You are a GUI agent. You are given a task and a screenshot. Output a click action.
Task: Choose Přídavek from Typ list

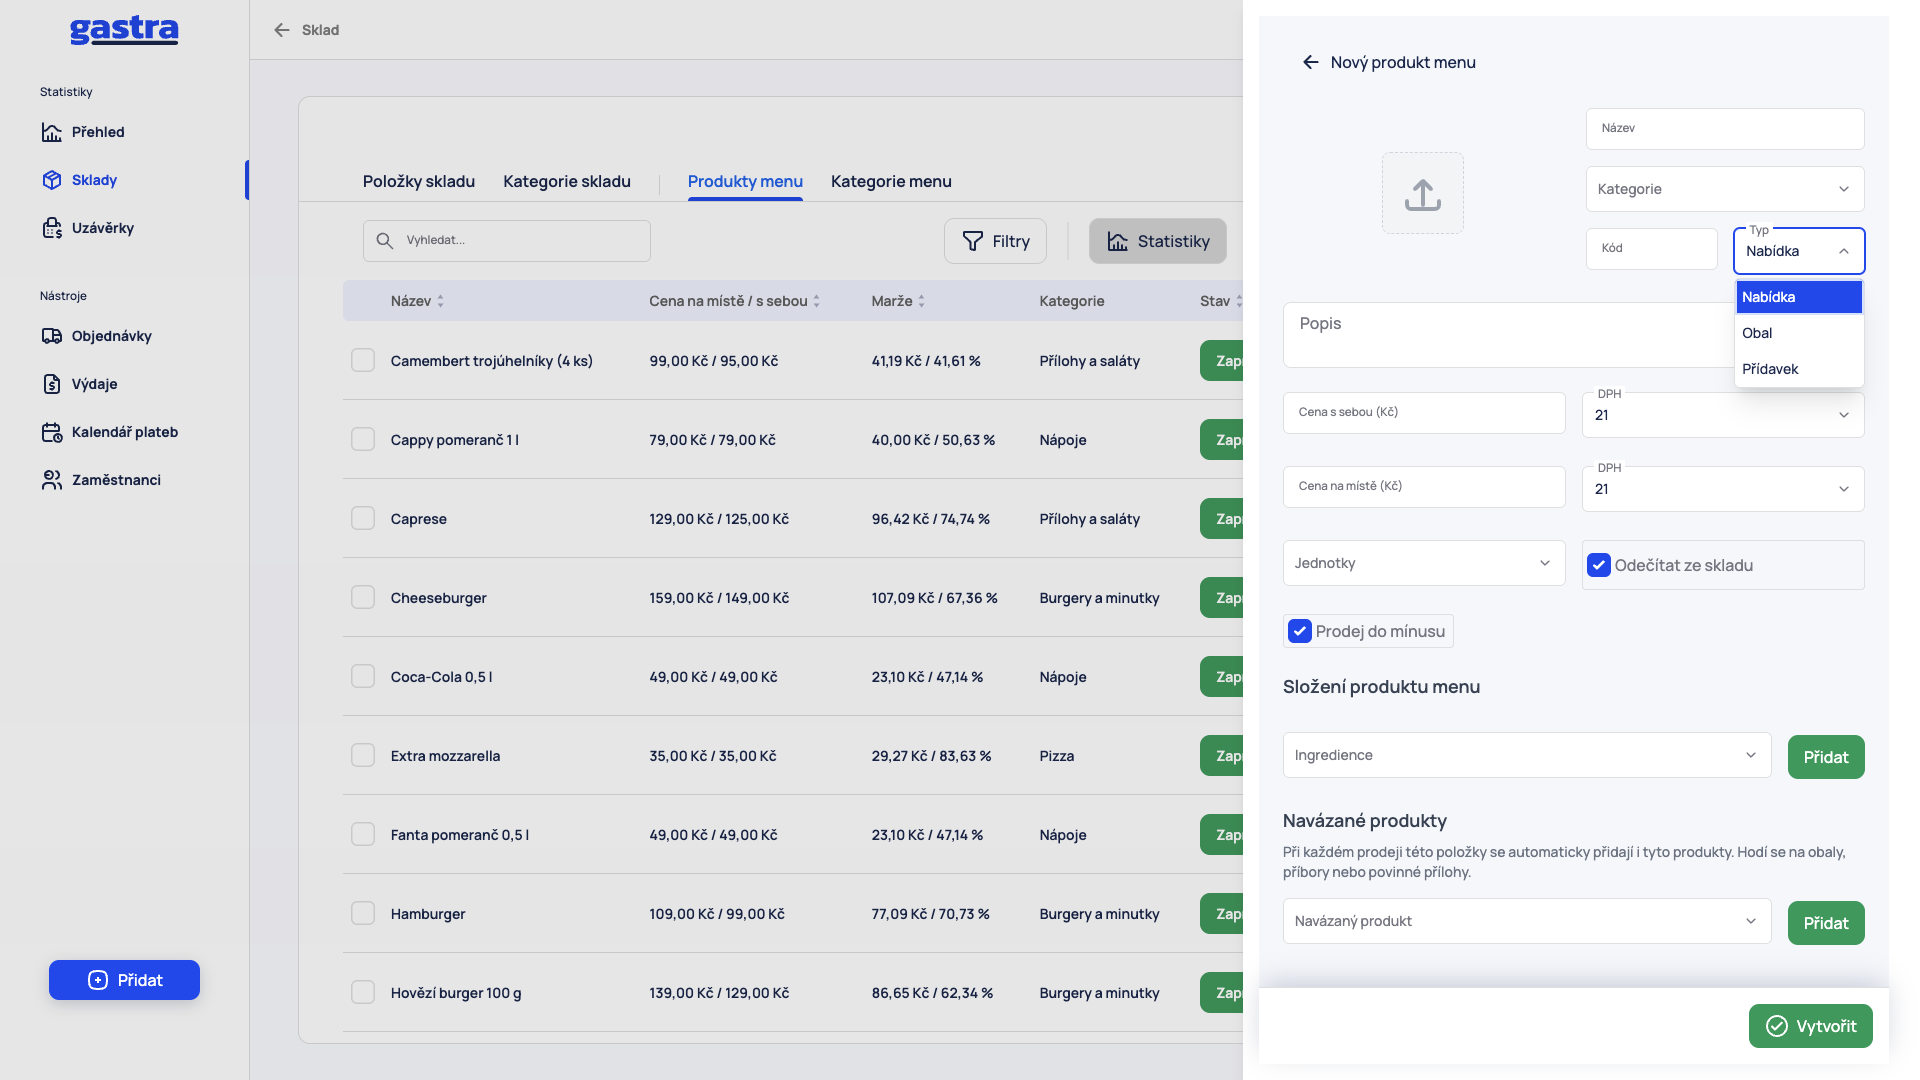1798,369
